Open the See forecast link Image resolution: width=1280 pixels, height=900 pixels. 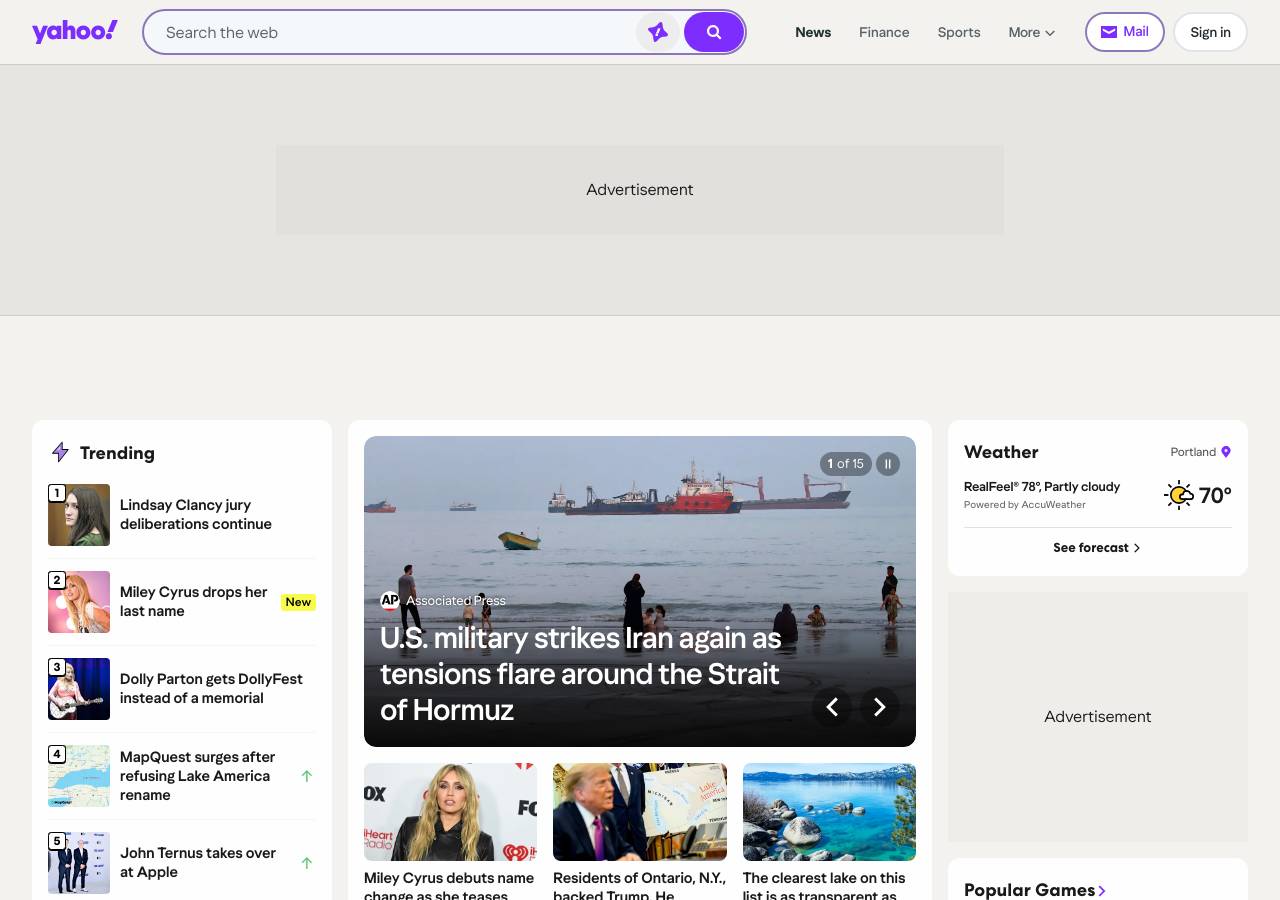1097,548
